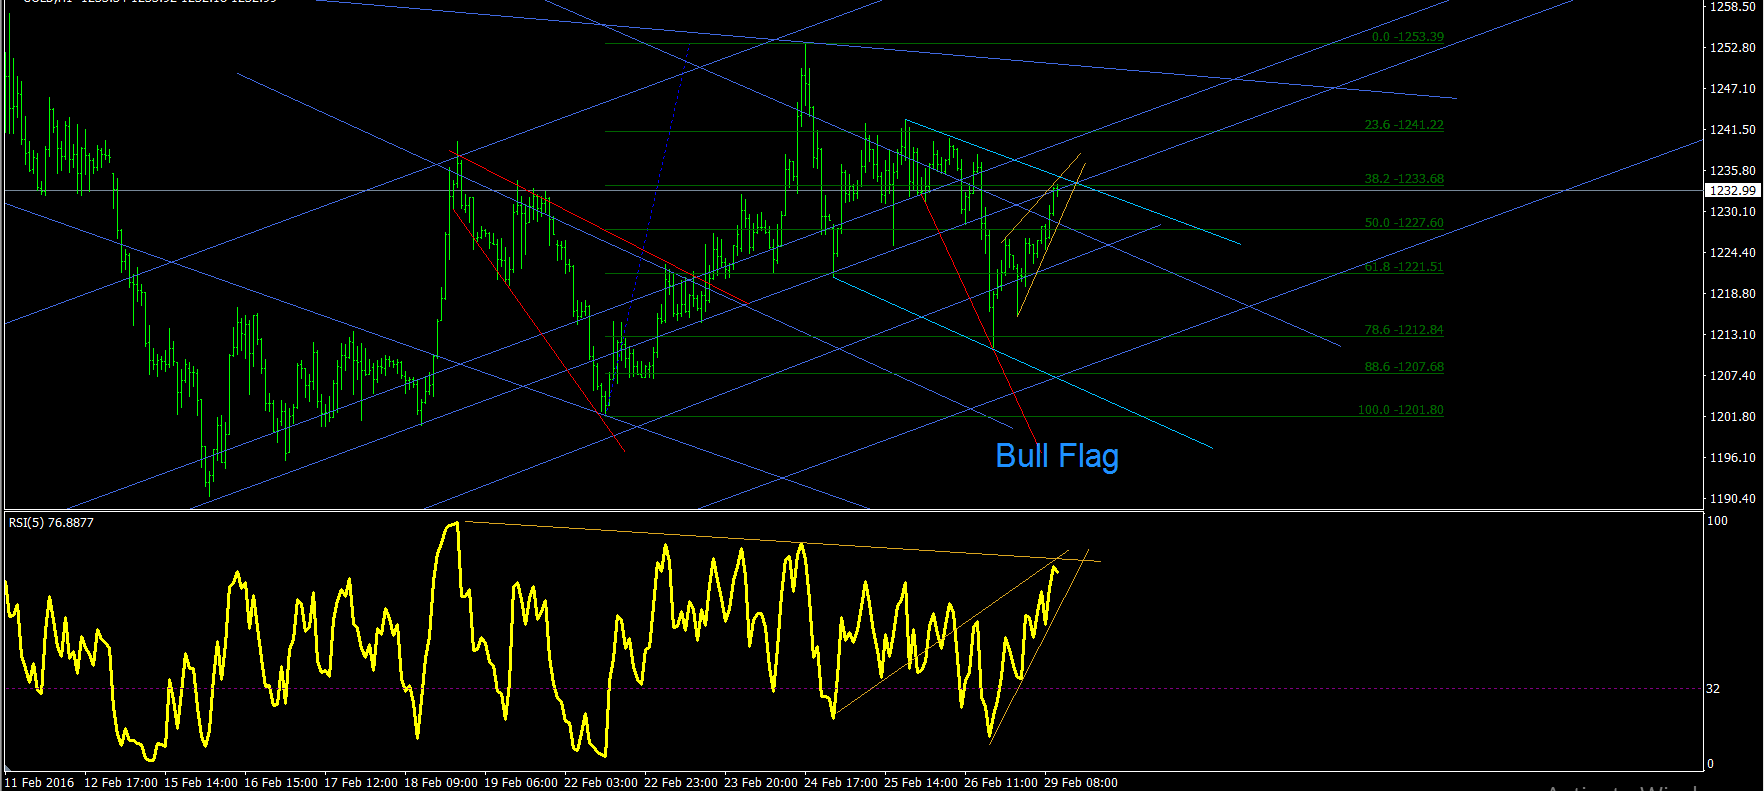Screen dimensions: 1764x791
Task: Click the RSI(5) 76.8877 indicator label
Action: pyautogui.click(x=51, y=523)
